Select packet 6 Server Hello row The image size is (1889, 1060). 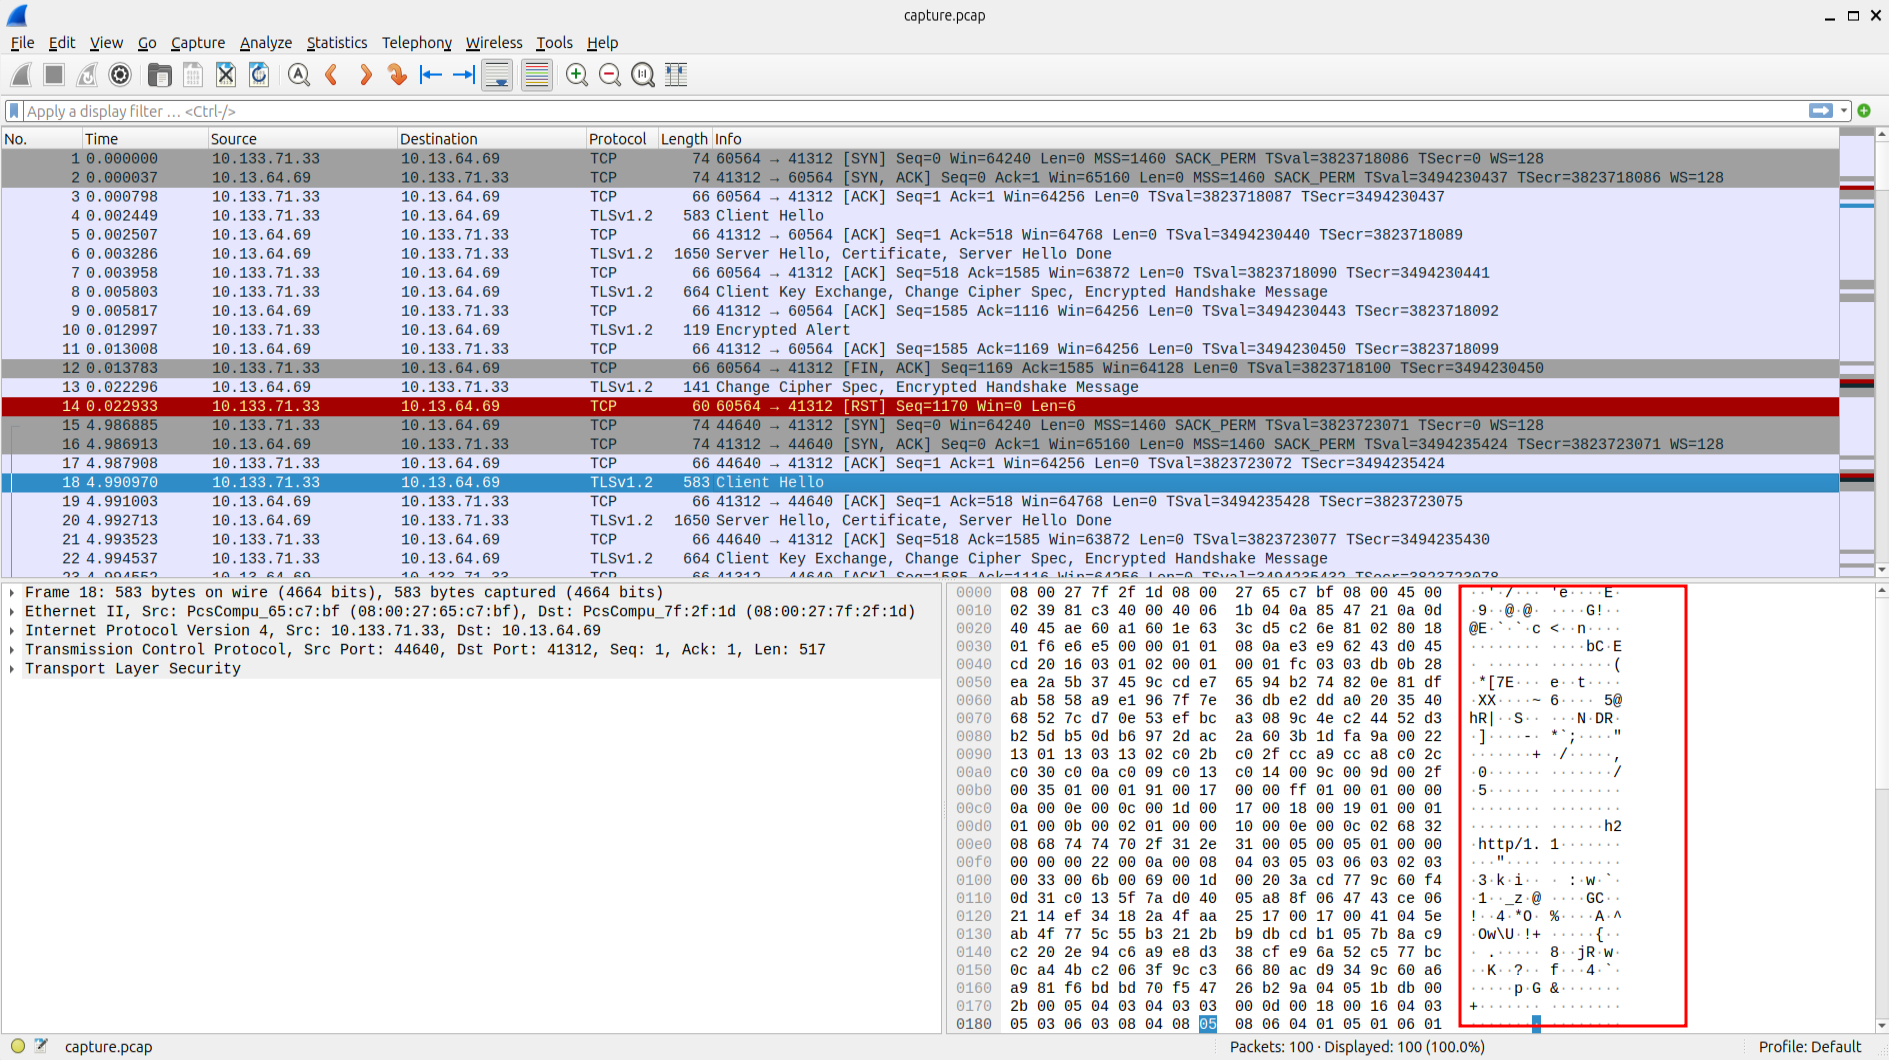(x=920, y=254)
